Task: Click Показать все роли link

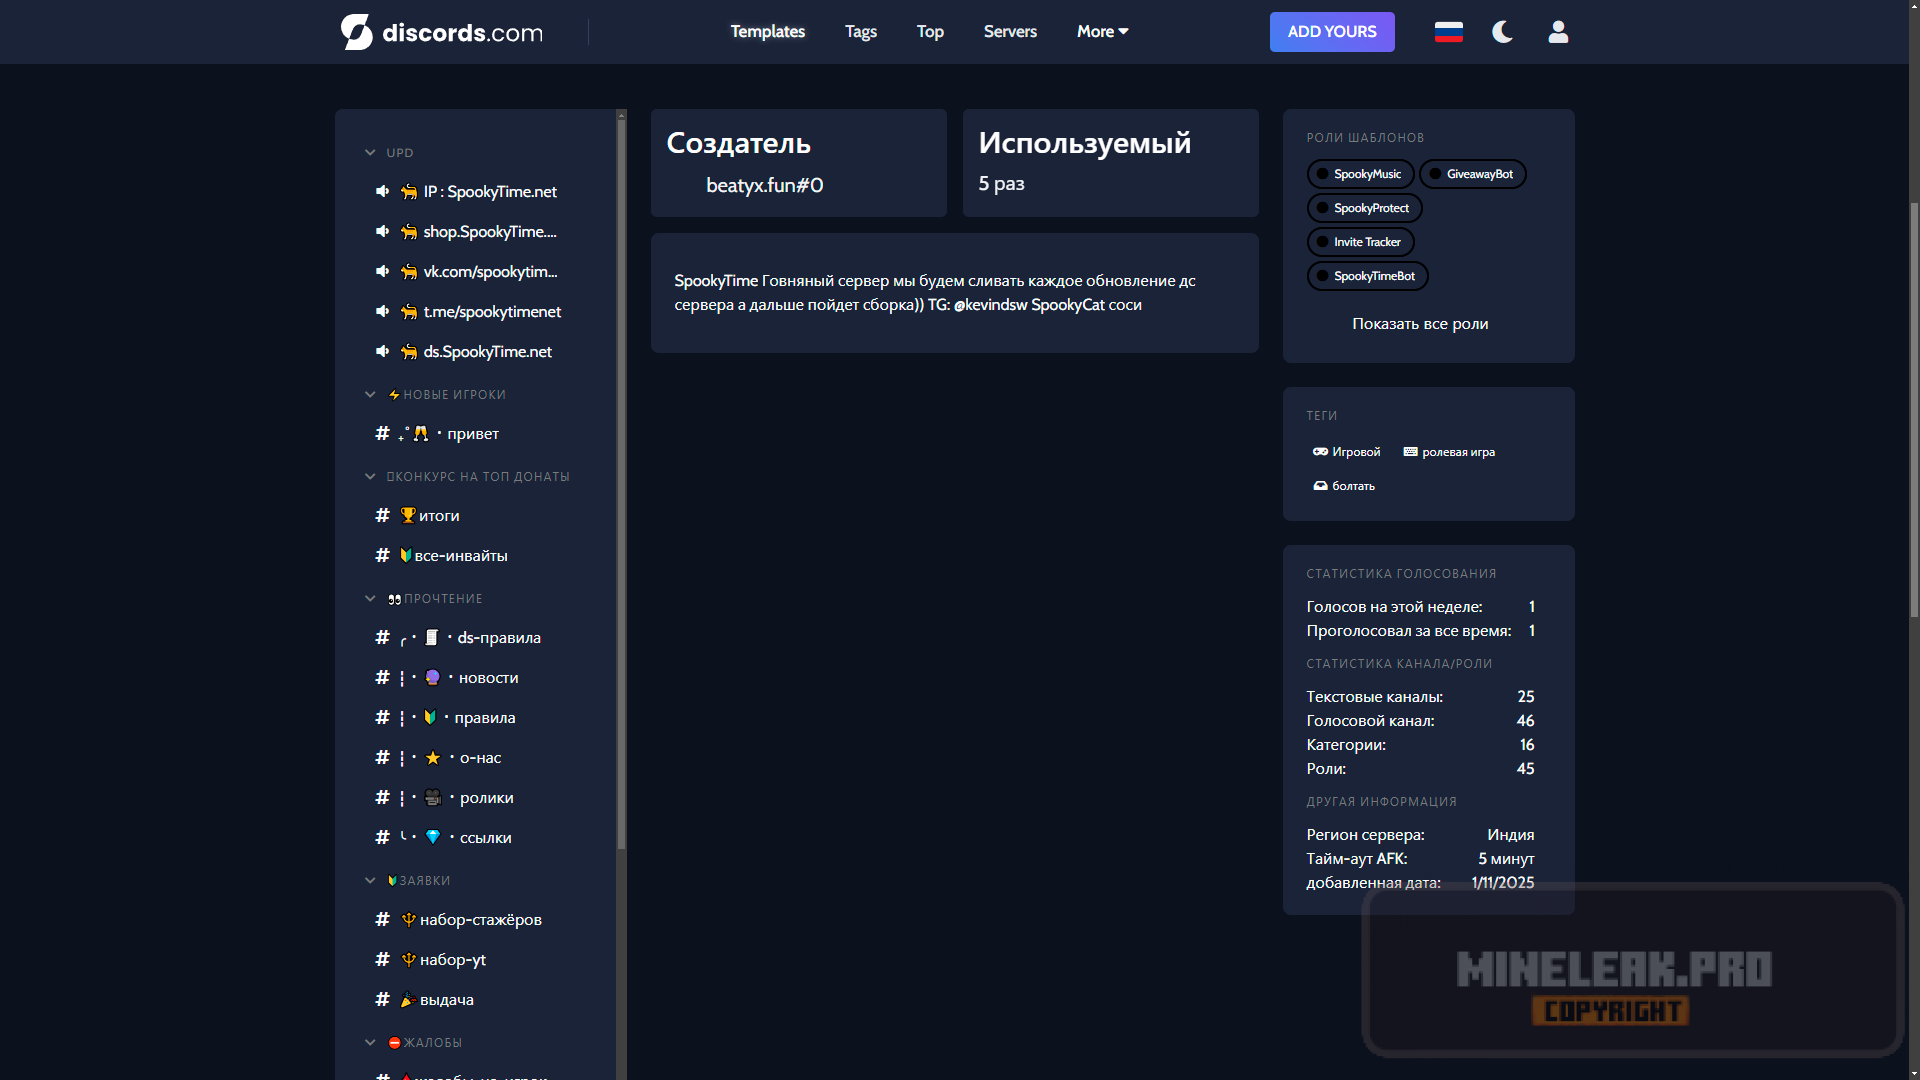Action: 1420,324
